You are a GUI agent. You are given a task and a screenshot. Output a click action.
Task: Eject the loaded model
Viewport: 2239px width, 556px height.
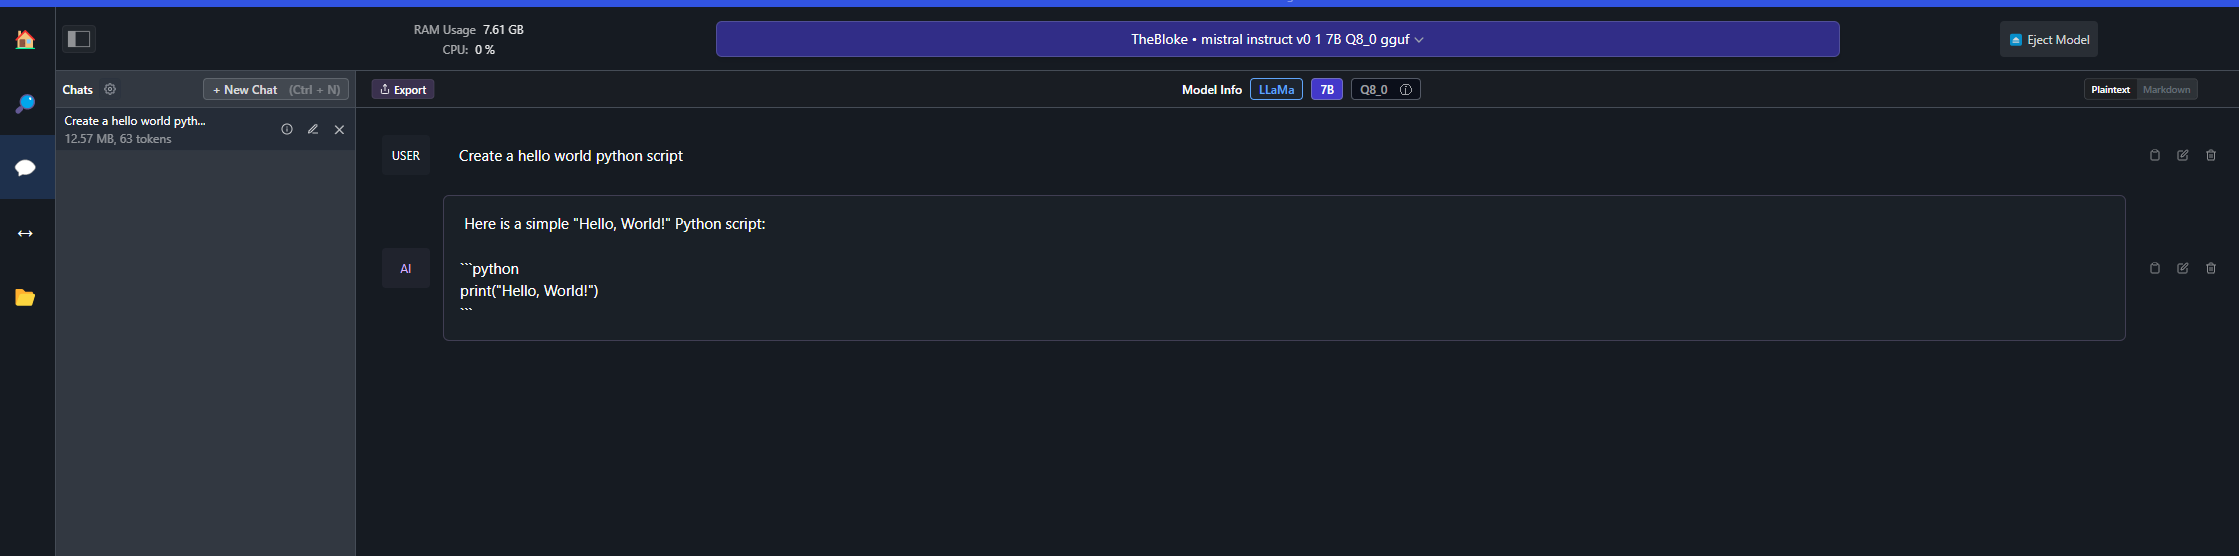2049,40
